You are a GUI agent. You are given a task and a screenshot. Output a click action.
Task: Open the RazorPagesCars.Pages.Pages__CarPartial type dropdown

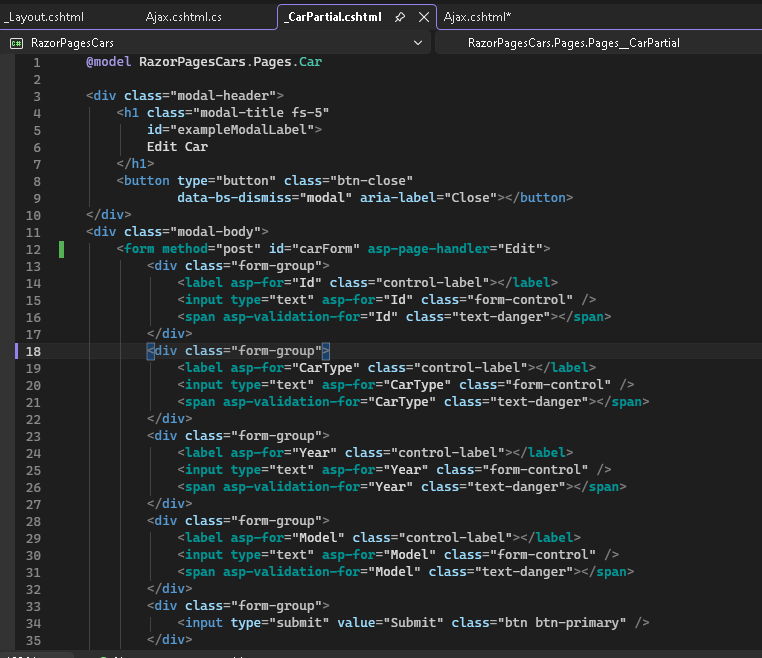pyautogui.click(x=573, y=43)
